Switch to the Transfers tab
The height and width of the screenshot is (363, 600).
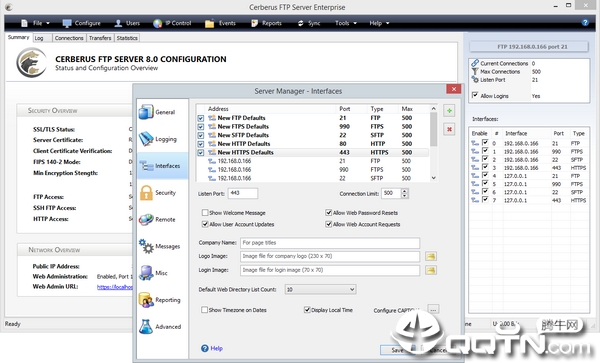pyautogui.click(x=100, y=38)
